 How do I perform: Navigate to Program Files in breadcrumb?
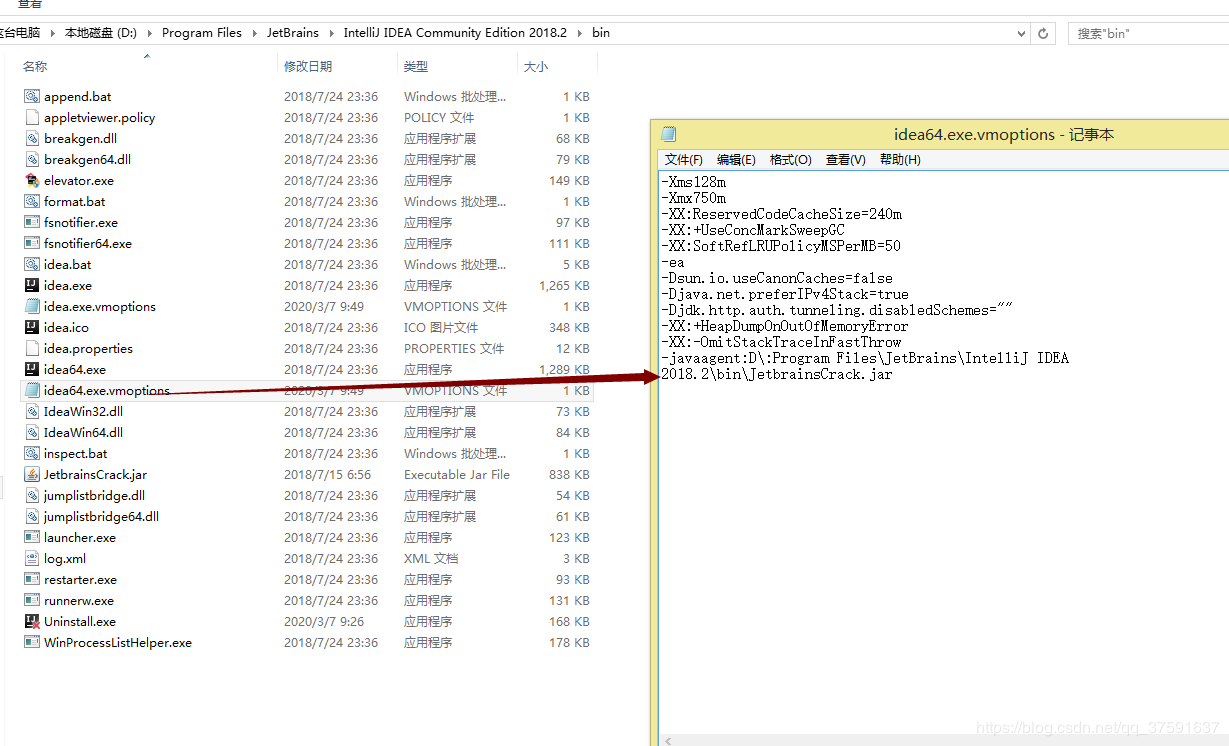[x=202, y=33]
